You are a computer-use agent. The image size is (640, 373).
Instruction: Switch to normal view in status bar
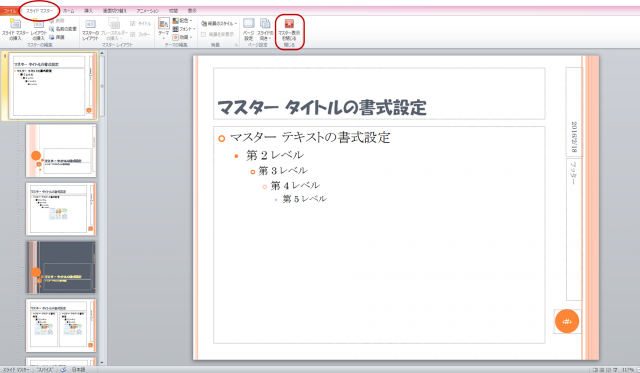pos(596,369)
